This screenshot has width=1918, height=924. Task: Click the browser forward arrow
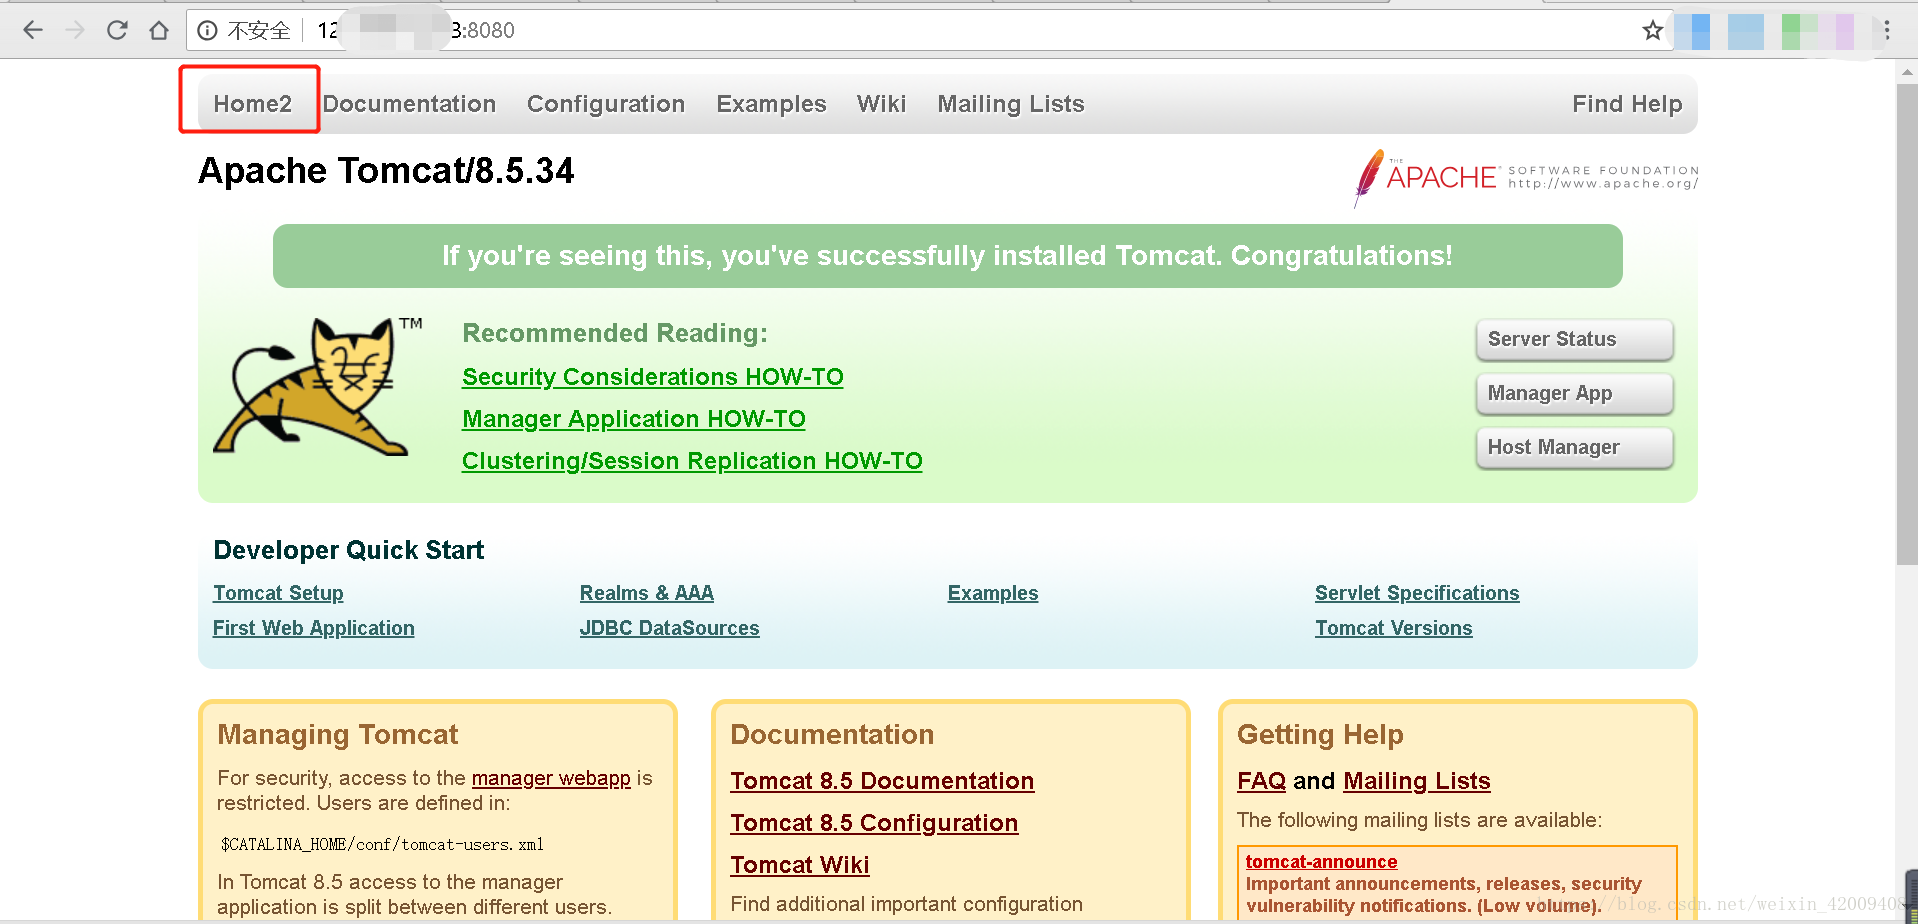click(75, 30)
